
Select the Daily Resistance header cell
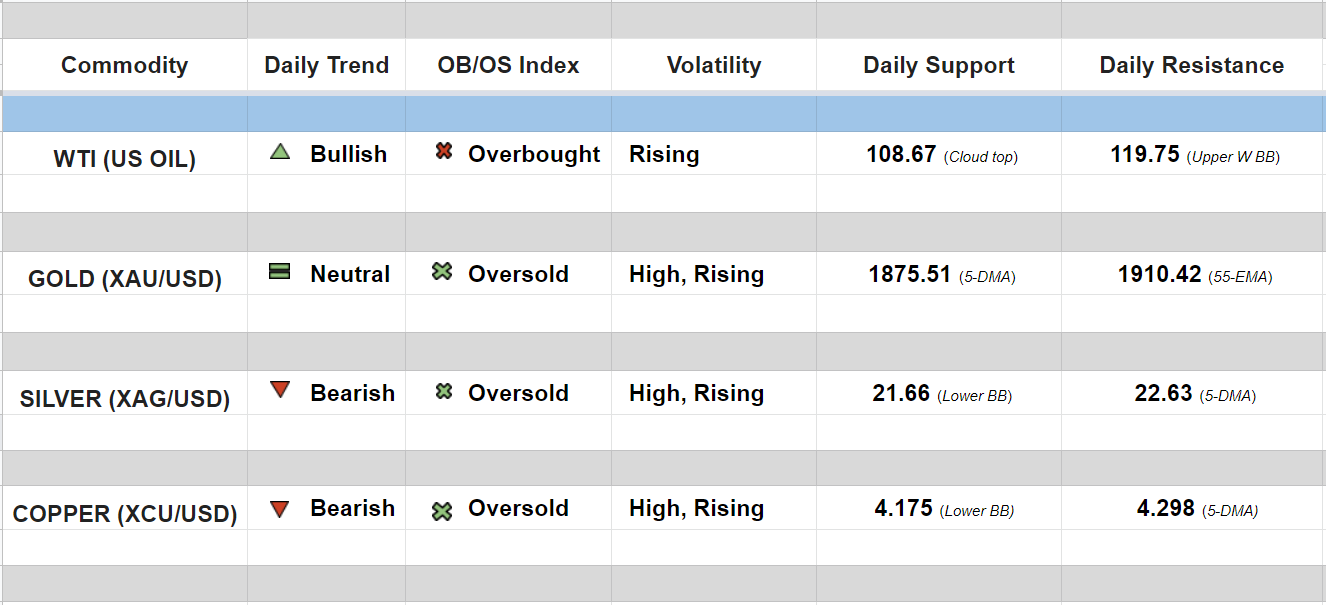point(1191,66)
